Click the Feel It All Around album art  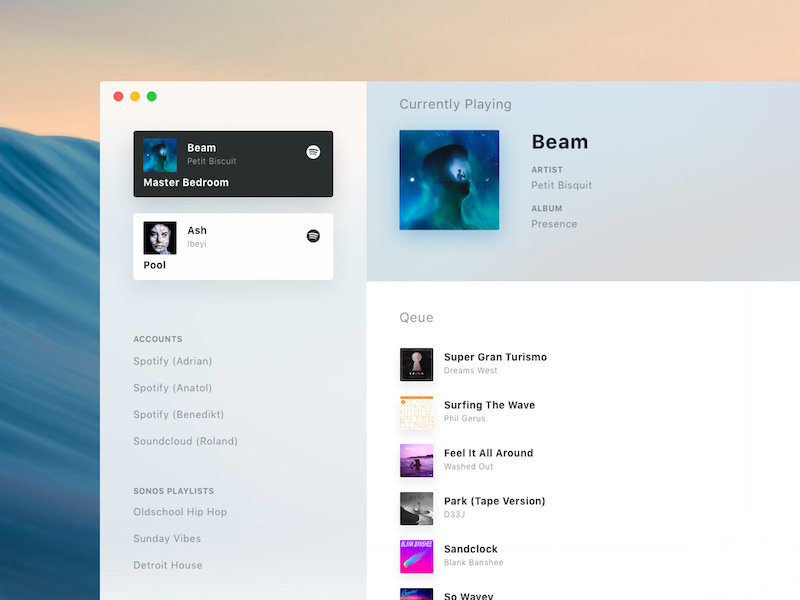point(416,460)
